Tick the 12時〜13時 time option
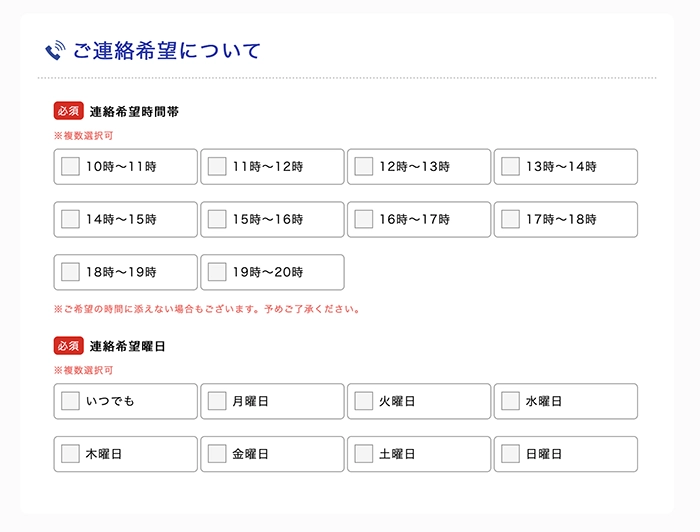Viewport: 700px width, 532px height. [363, 166]
